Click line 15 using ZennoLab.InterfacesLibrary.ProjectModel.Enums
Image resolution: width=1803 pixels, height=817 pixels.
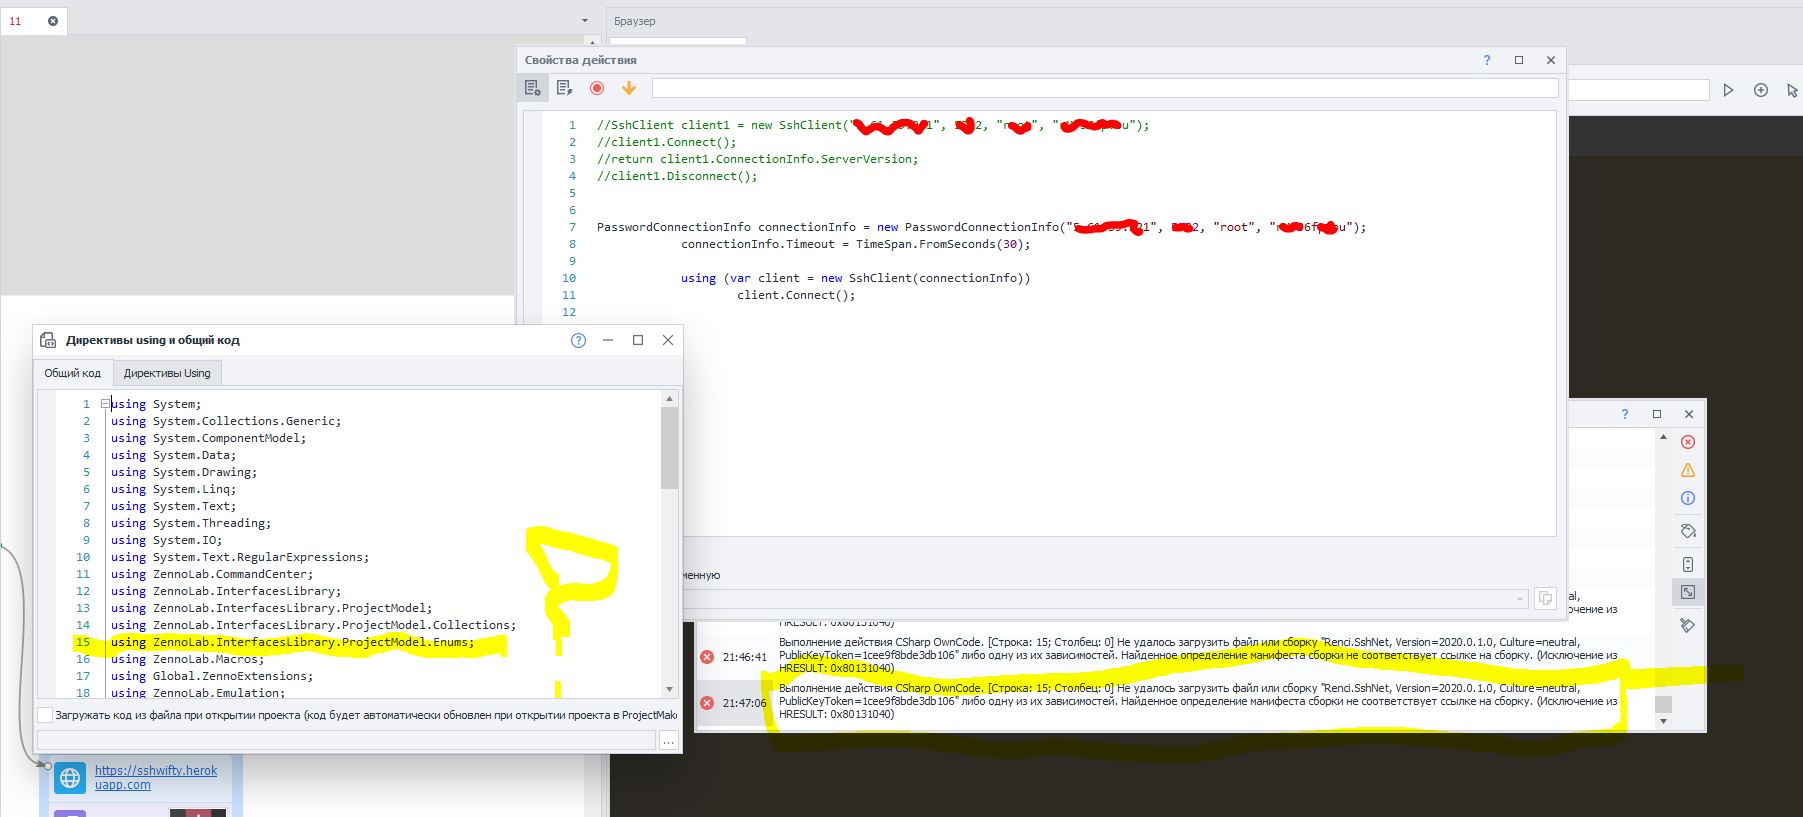pos(292,642)
